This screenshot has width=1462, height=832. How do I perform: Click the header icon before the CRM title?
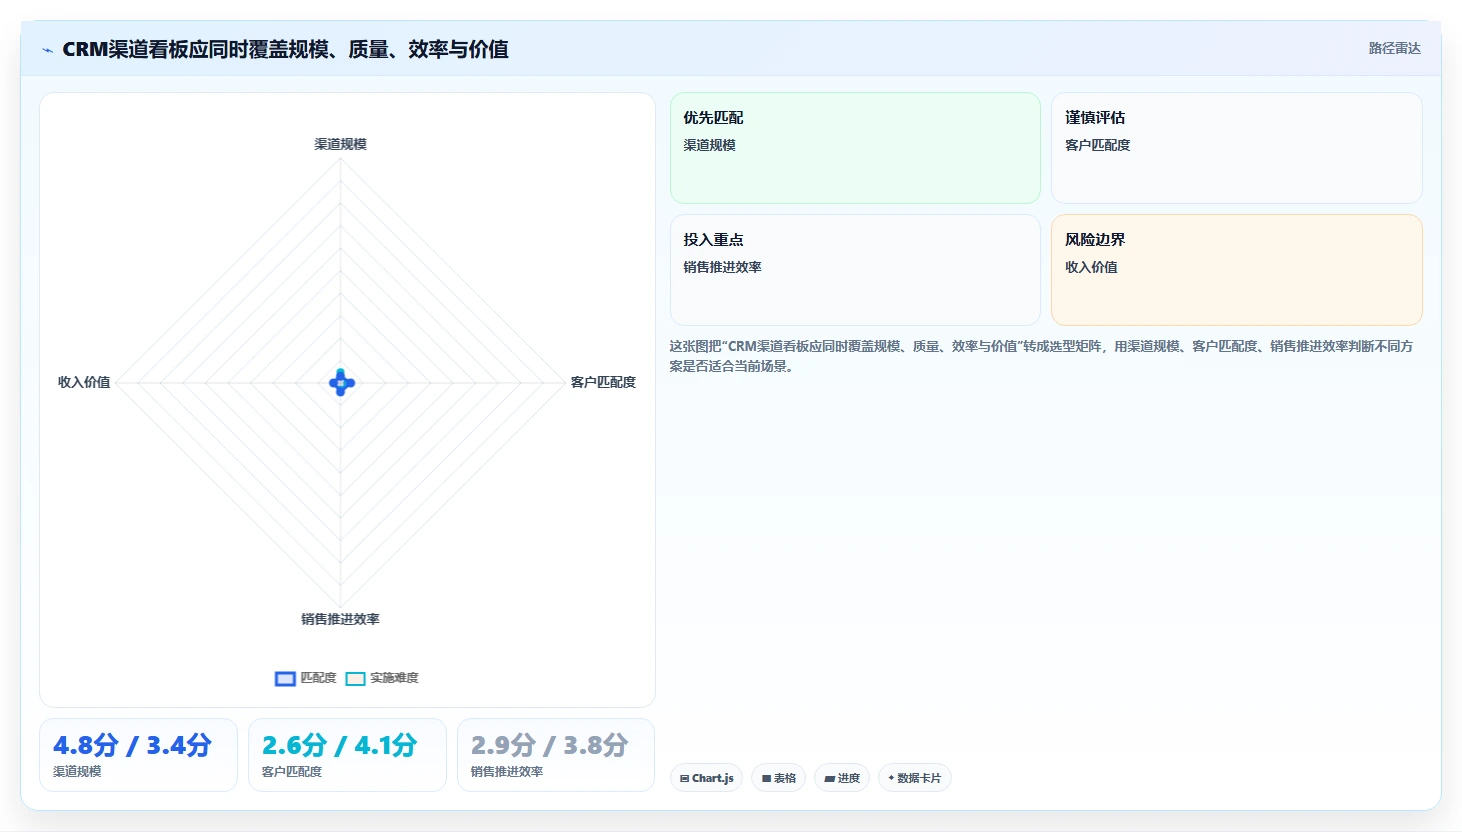click(47, 50)
